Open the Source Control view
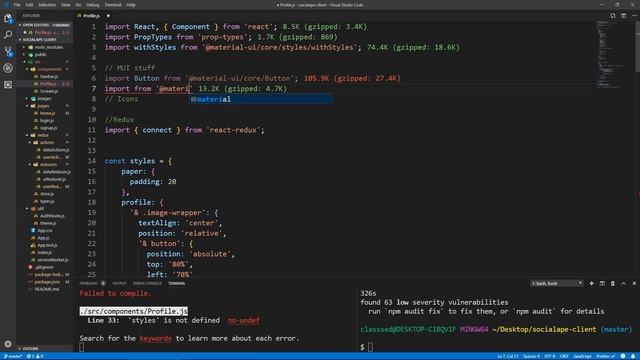640x360 pixels. click(8, 51)
